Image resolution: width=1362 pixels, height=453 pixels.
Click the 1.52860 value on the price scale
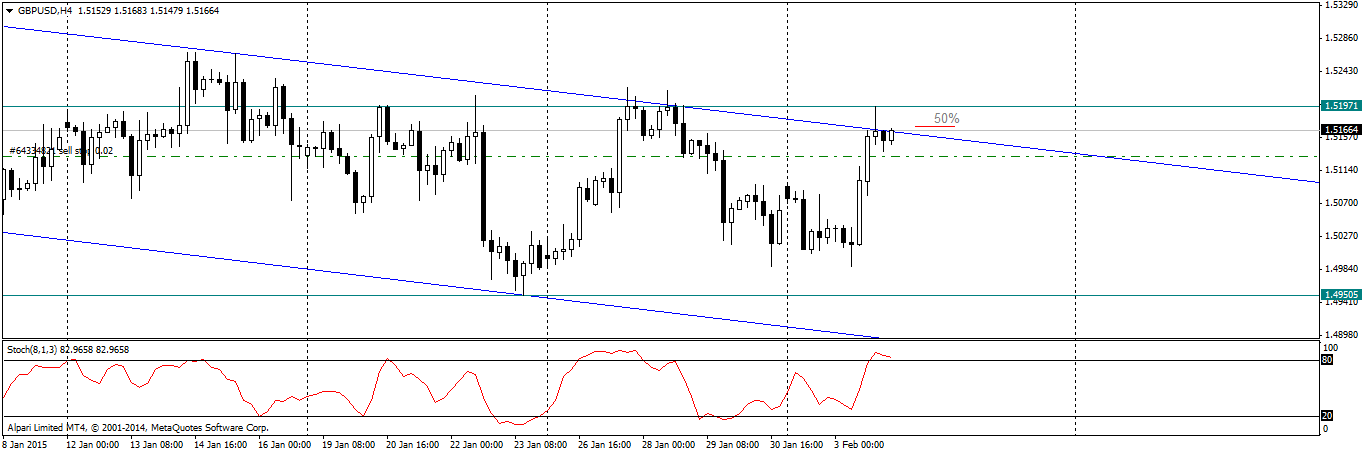[x=1340, y=39]
